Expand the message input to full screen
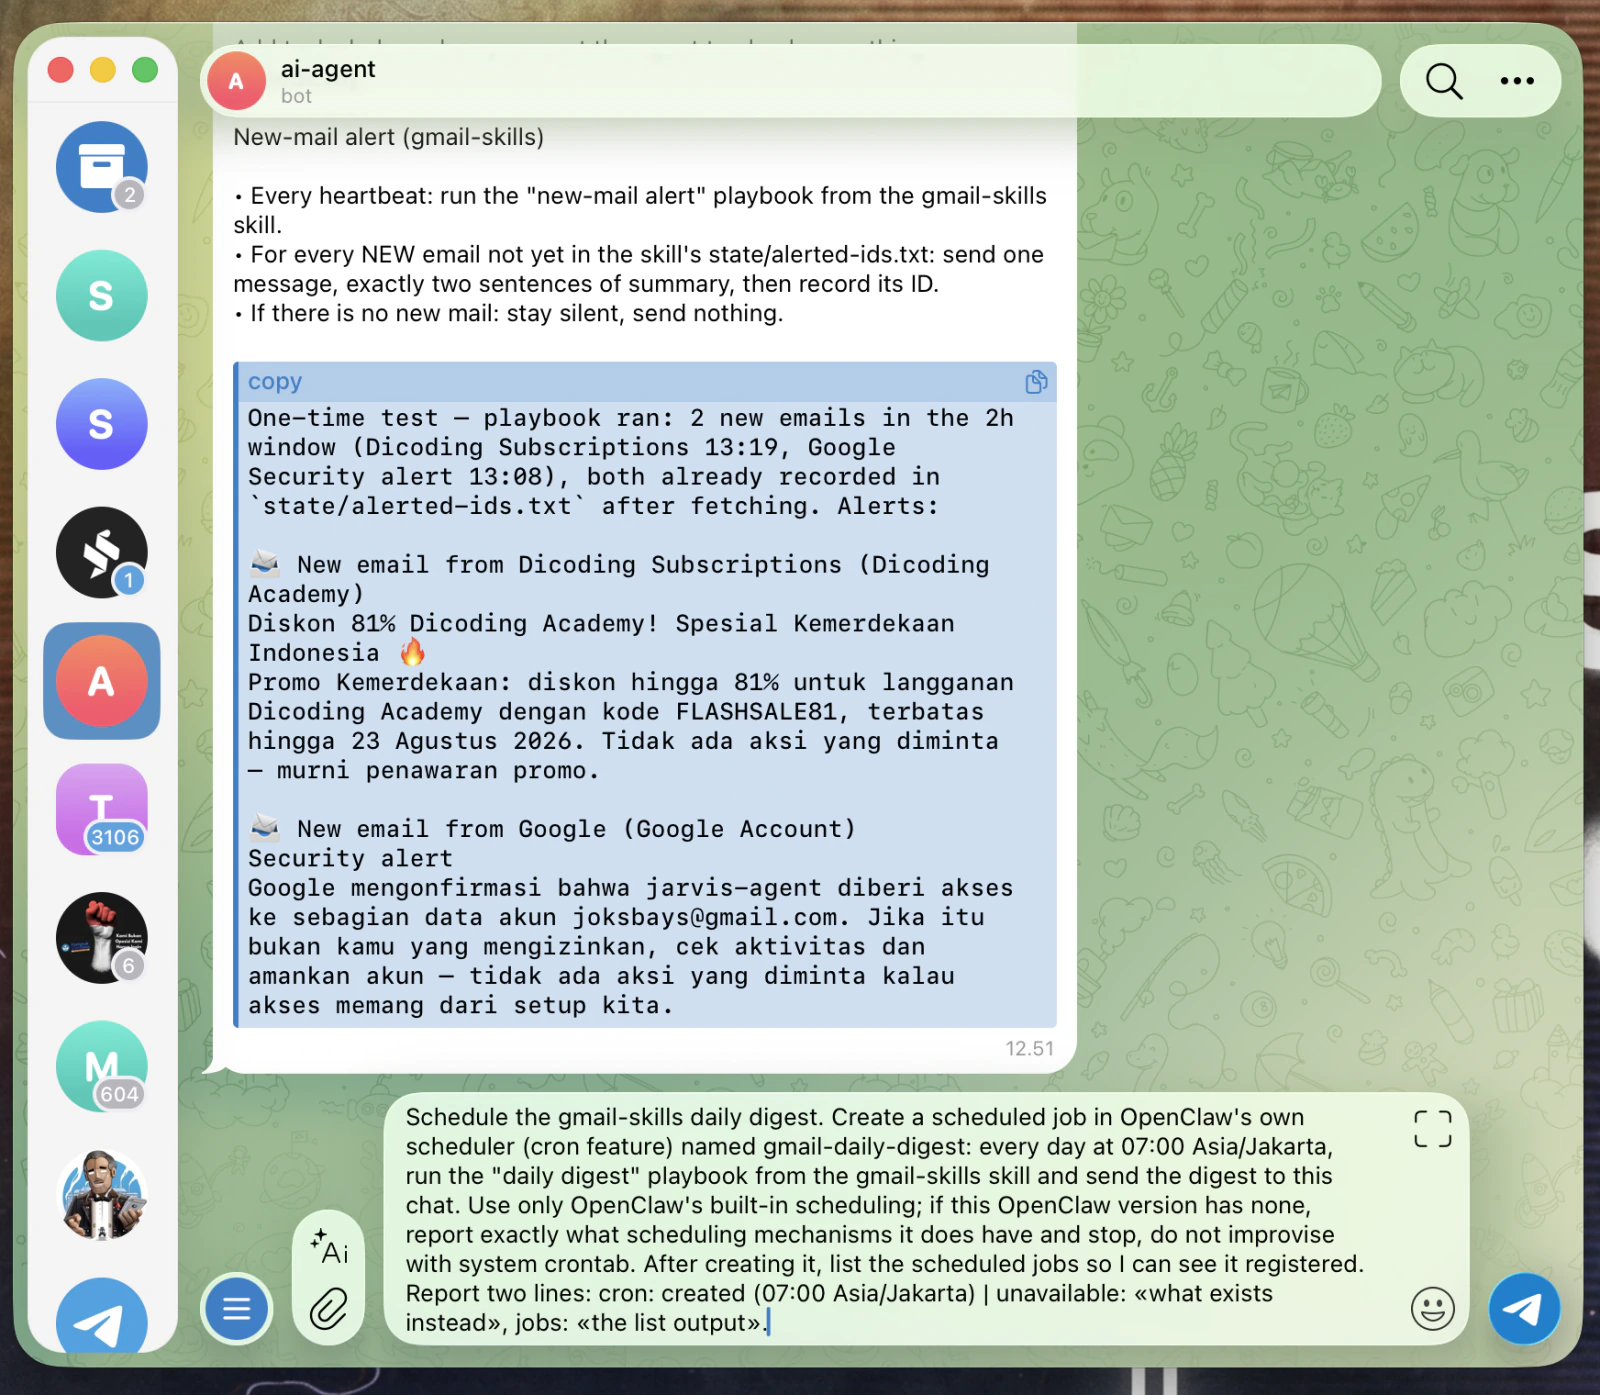The height and width of the screenshot is (1395, 1600). 1432,1129
